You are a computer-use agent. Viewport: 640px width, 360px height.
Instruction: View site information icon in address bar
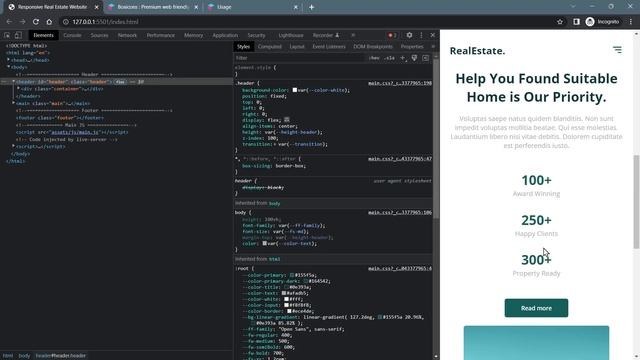coord(66,22)
